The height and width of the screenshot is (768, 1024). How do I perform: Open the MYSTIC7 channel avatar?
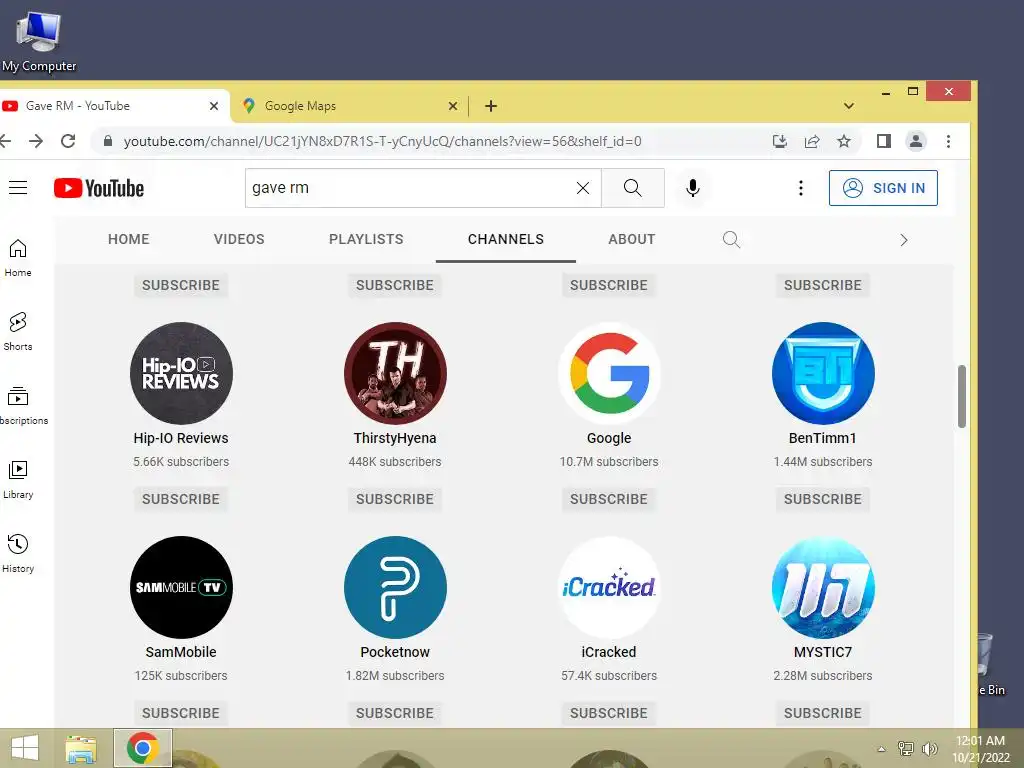(x=823, y=588)
